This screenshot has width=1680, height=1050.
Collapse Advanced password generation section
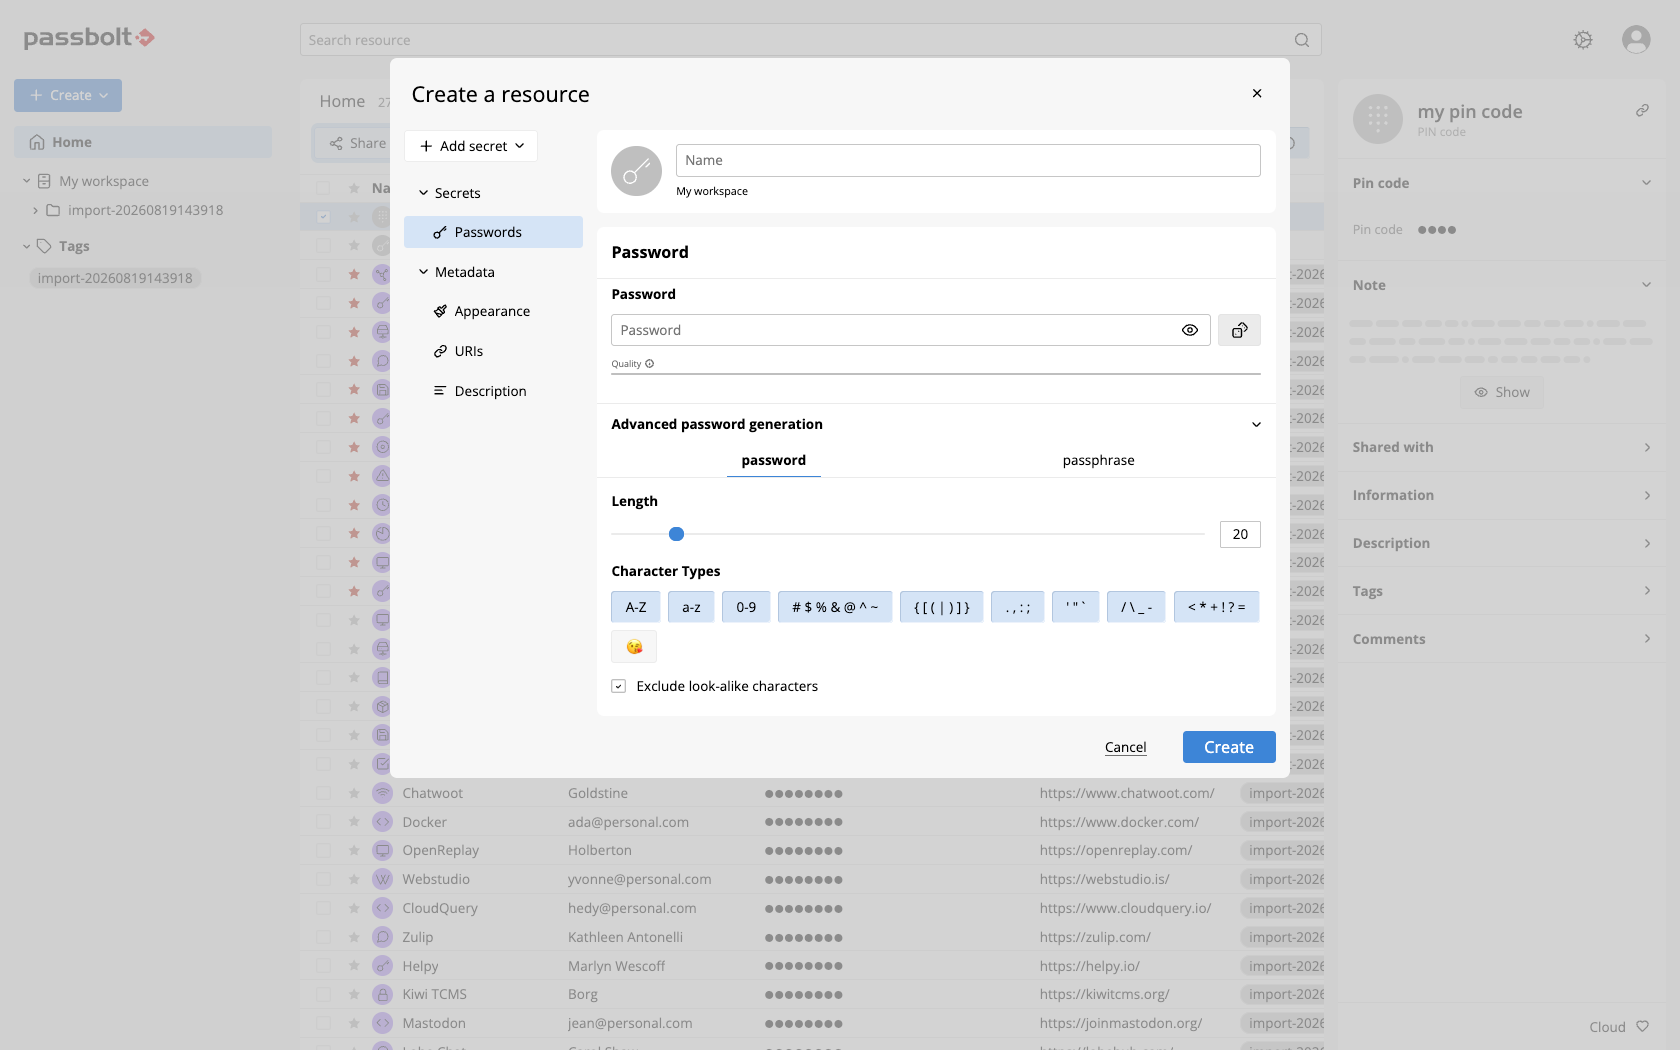point(1256,424)
